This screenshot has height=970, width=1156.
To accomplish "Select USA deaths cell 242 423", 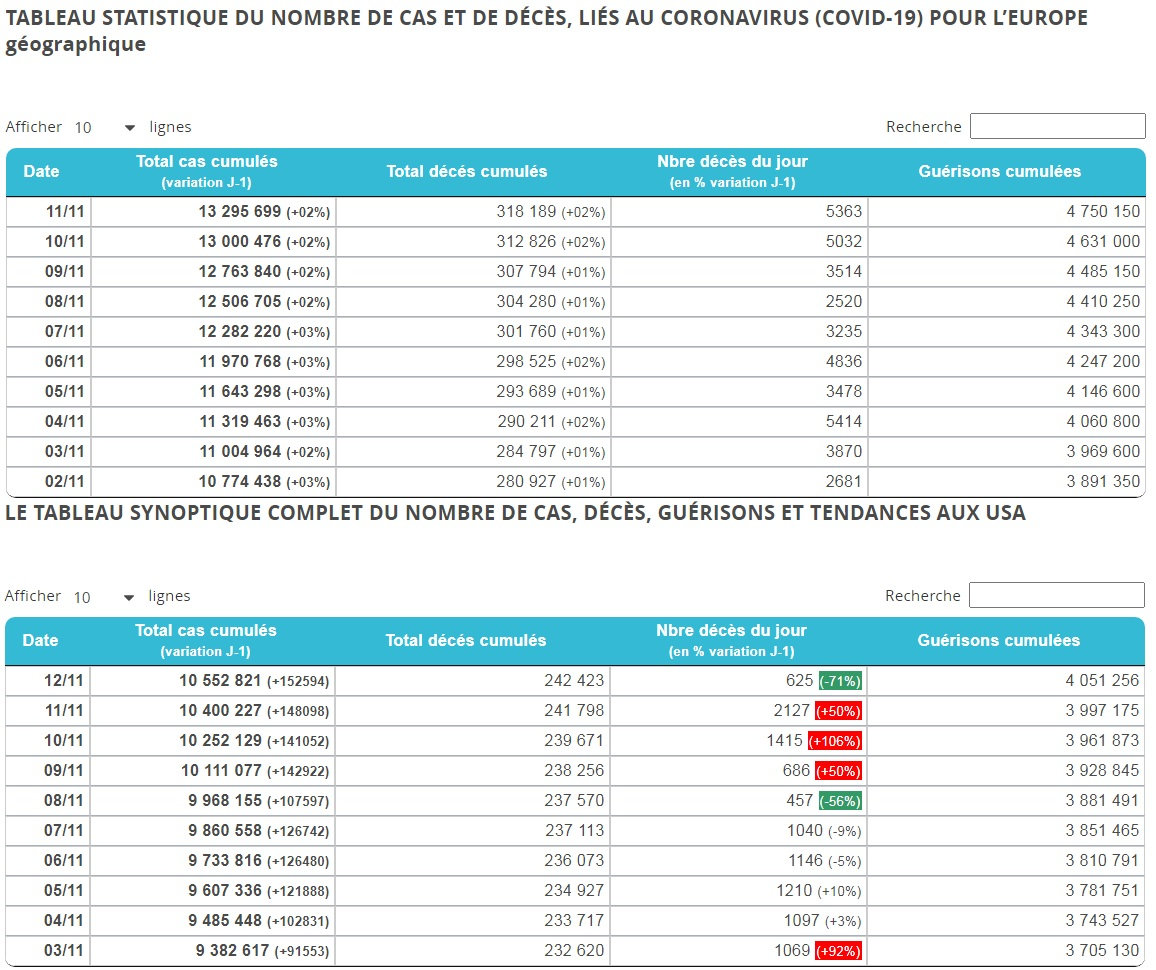I will click(x=473, y=680).
